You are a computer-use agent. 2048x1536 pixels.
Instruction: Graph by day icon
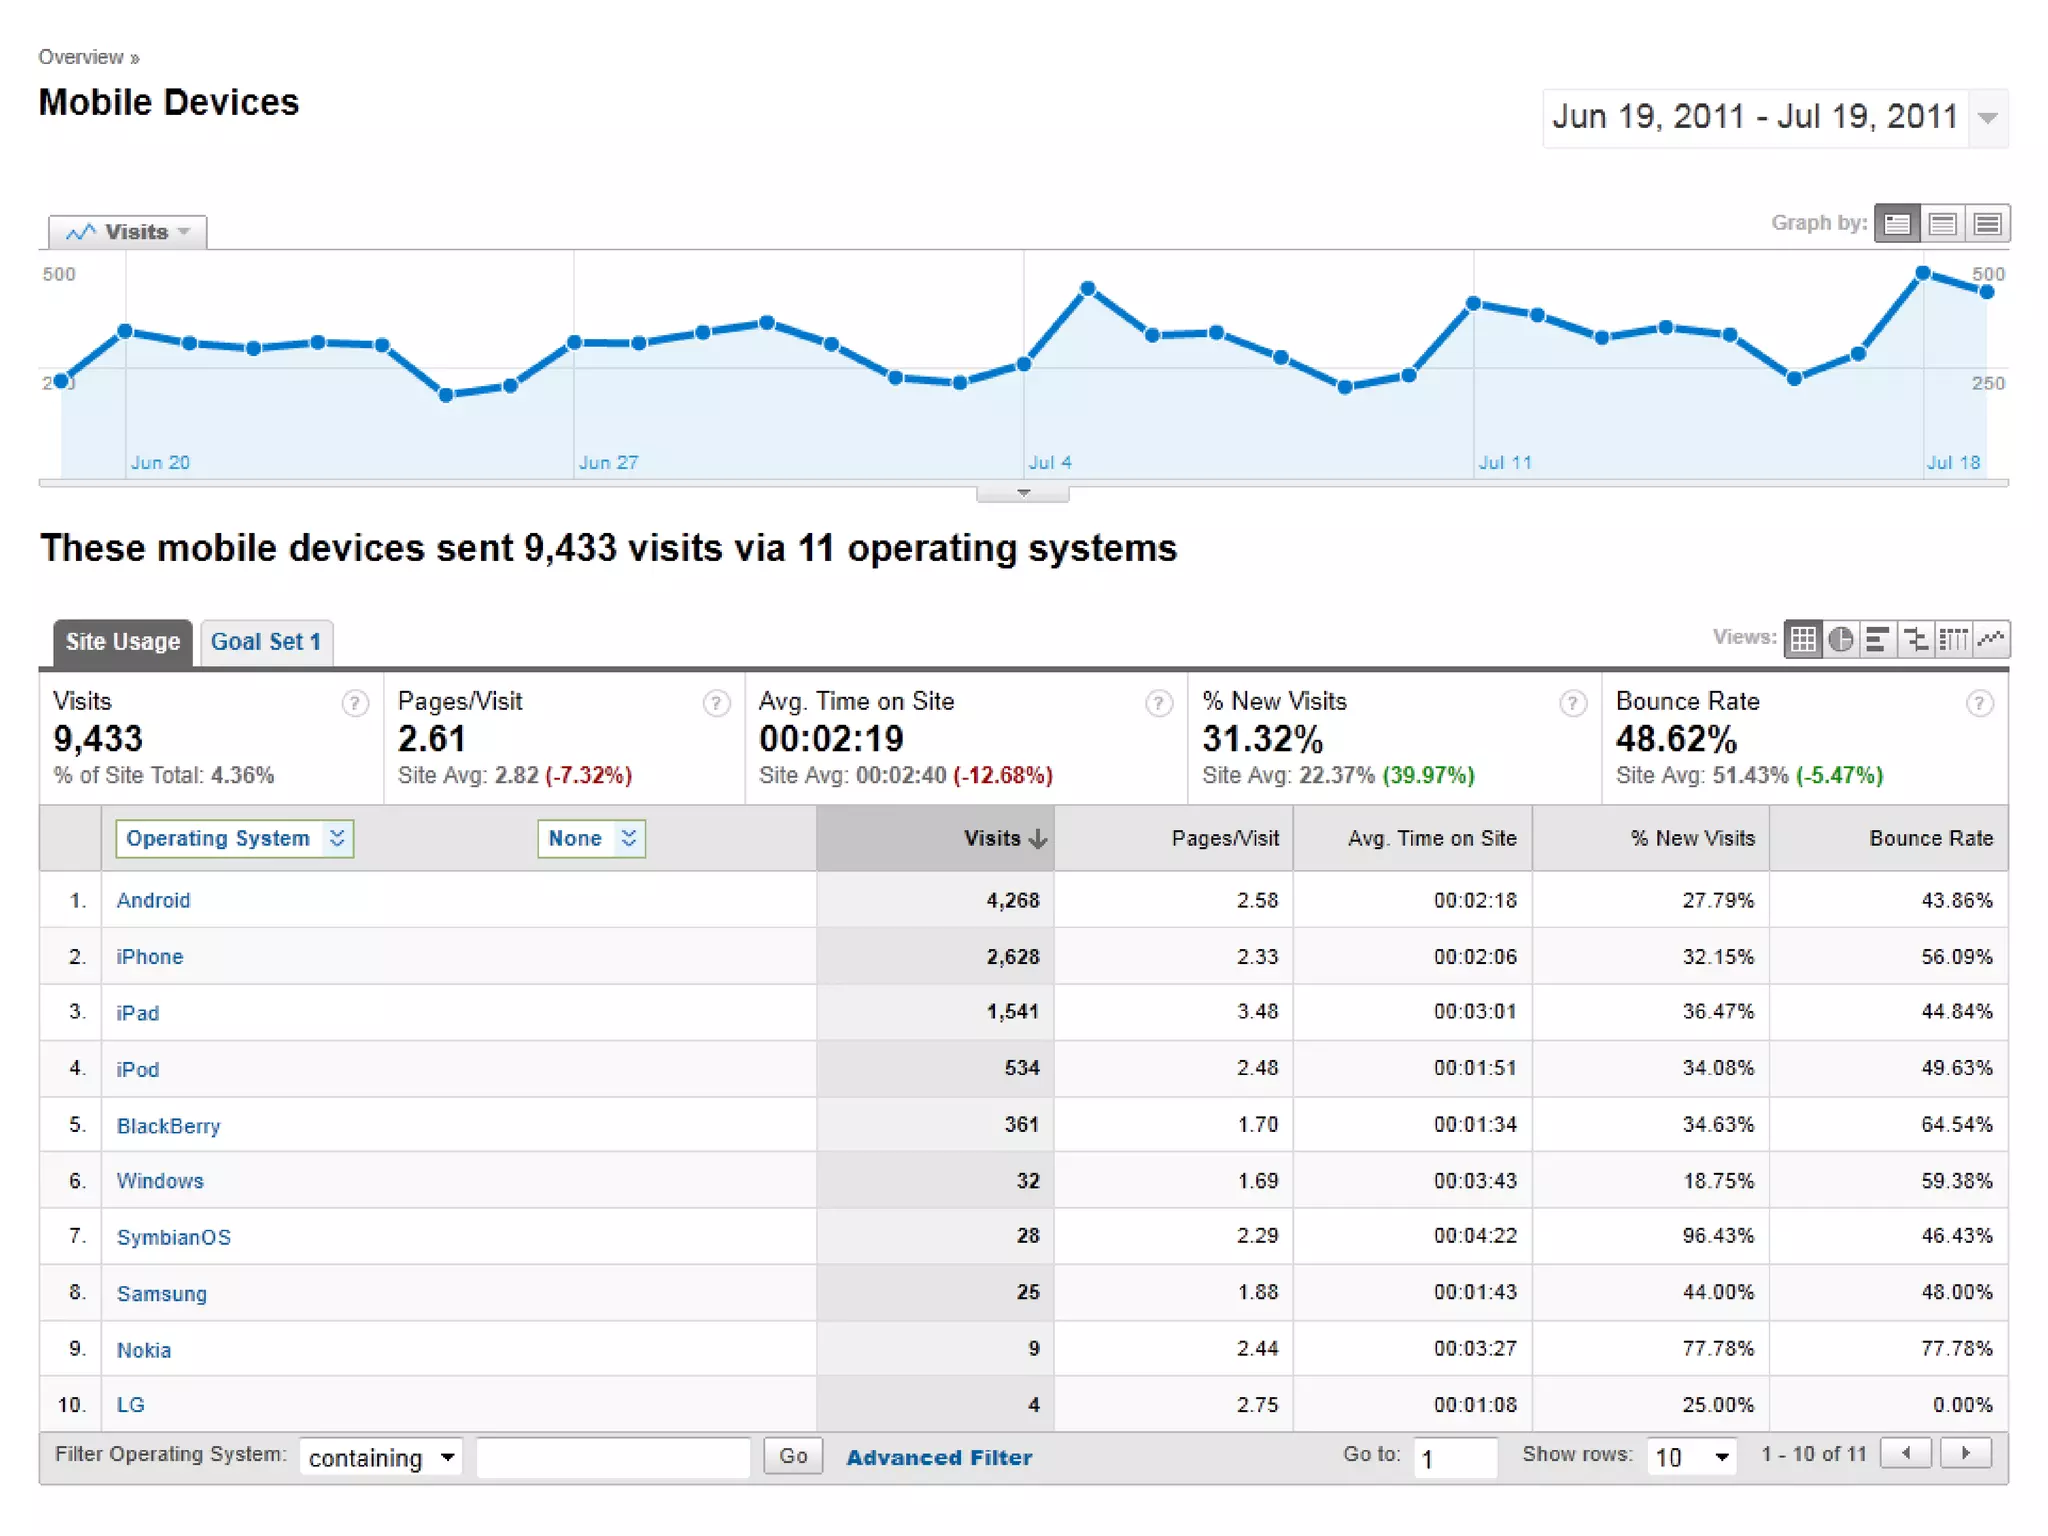pos(1897,224)
